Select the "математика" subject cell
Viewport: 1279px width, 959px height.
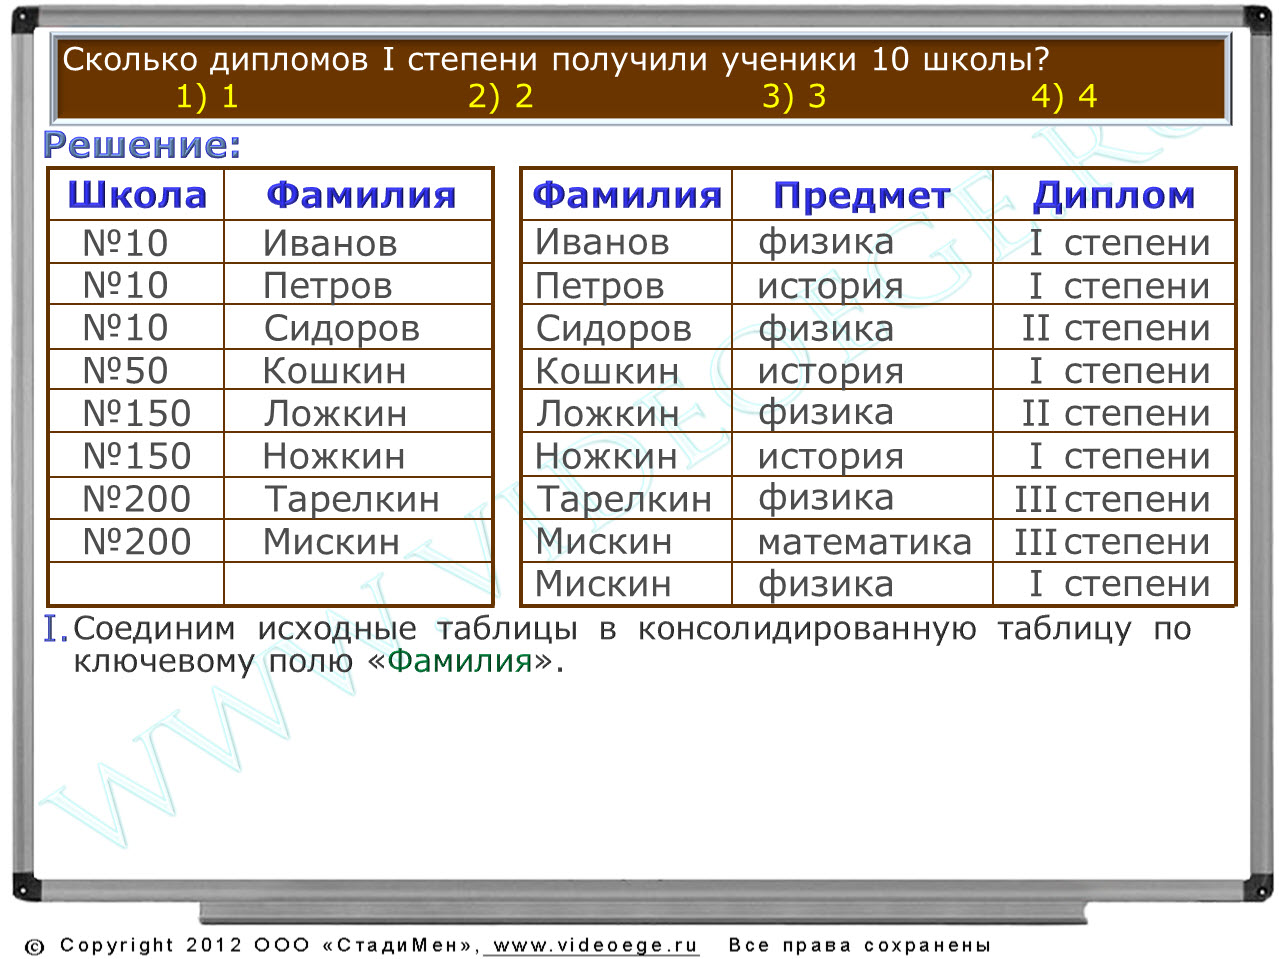point(865,543)
